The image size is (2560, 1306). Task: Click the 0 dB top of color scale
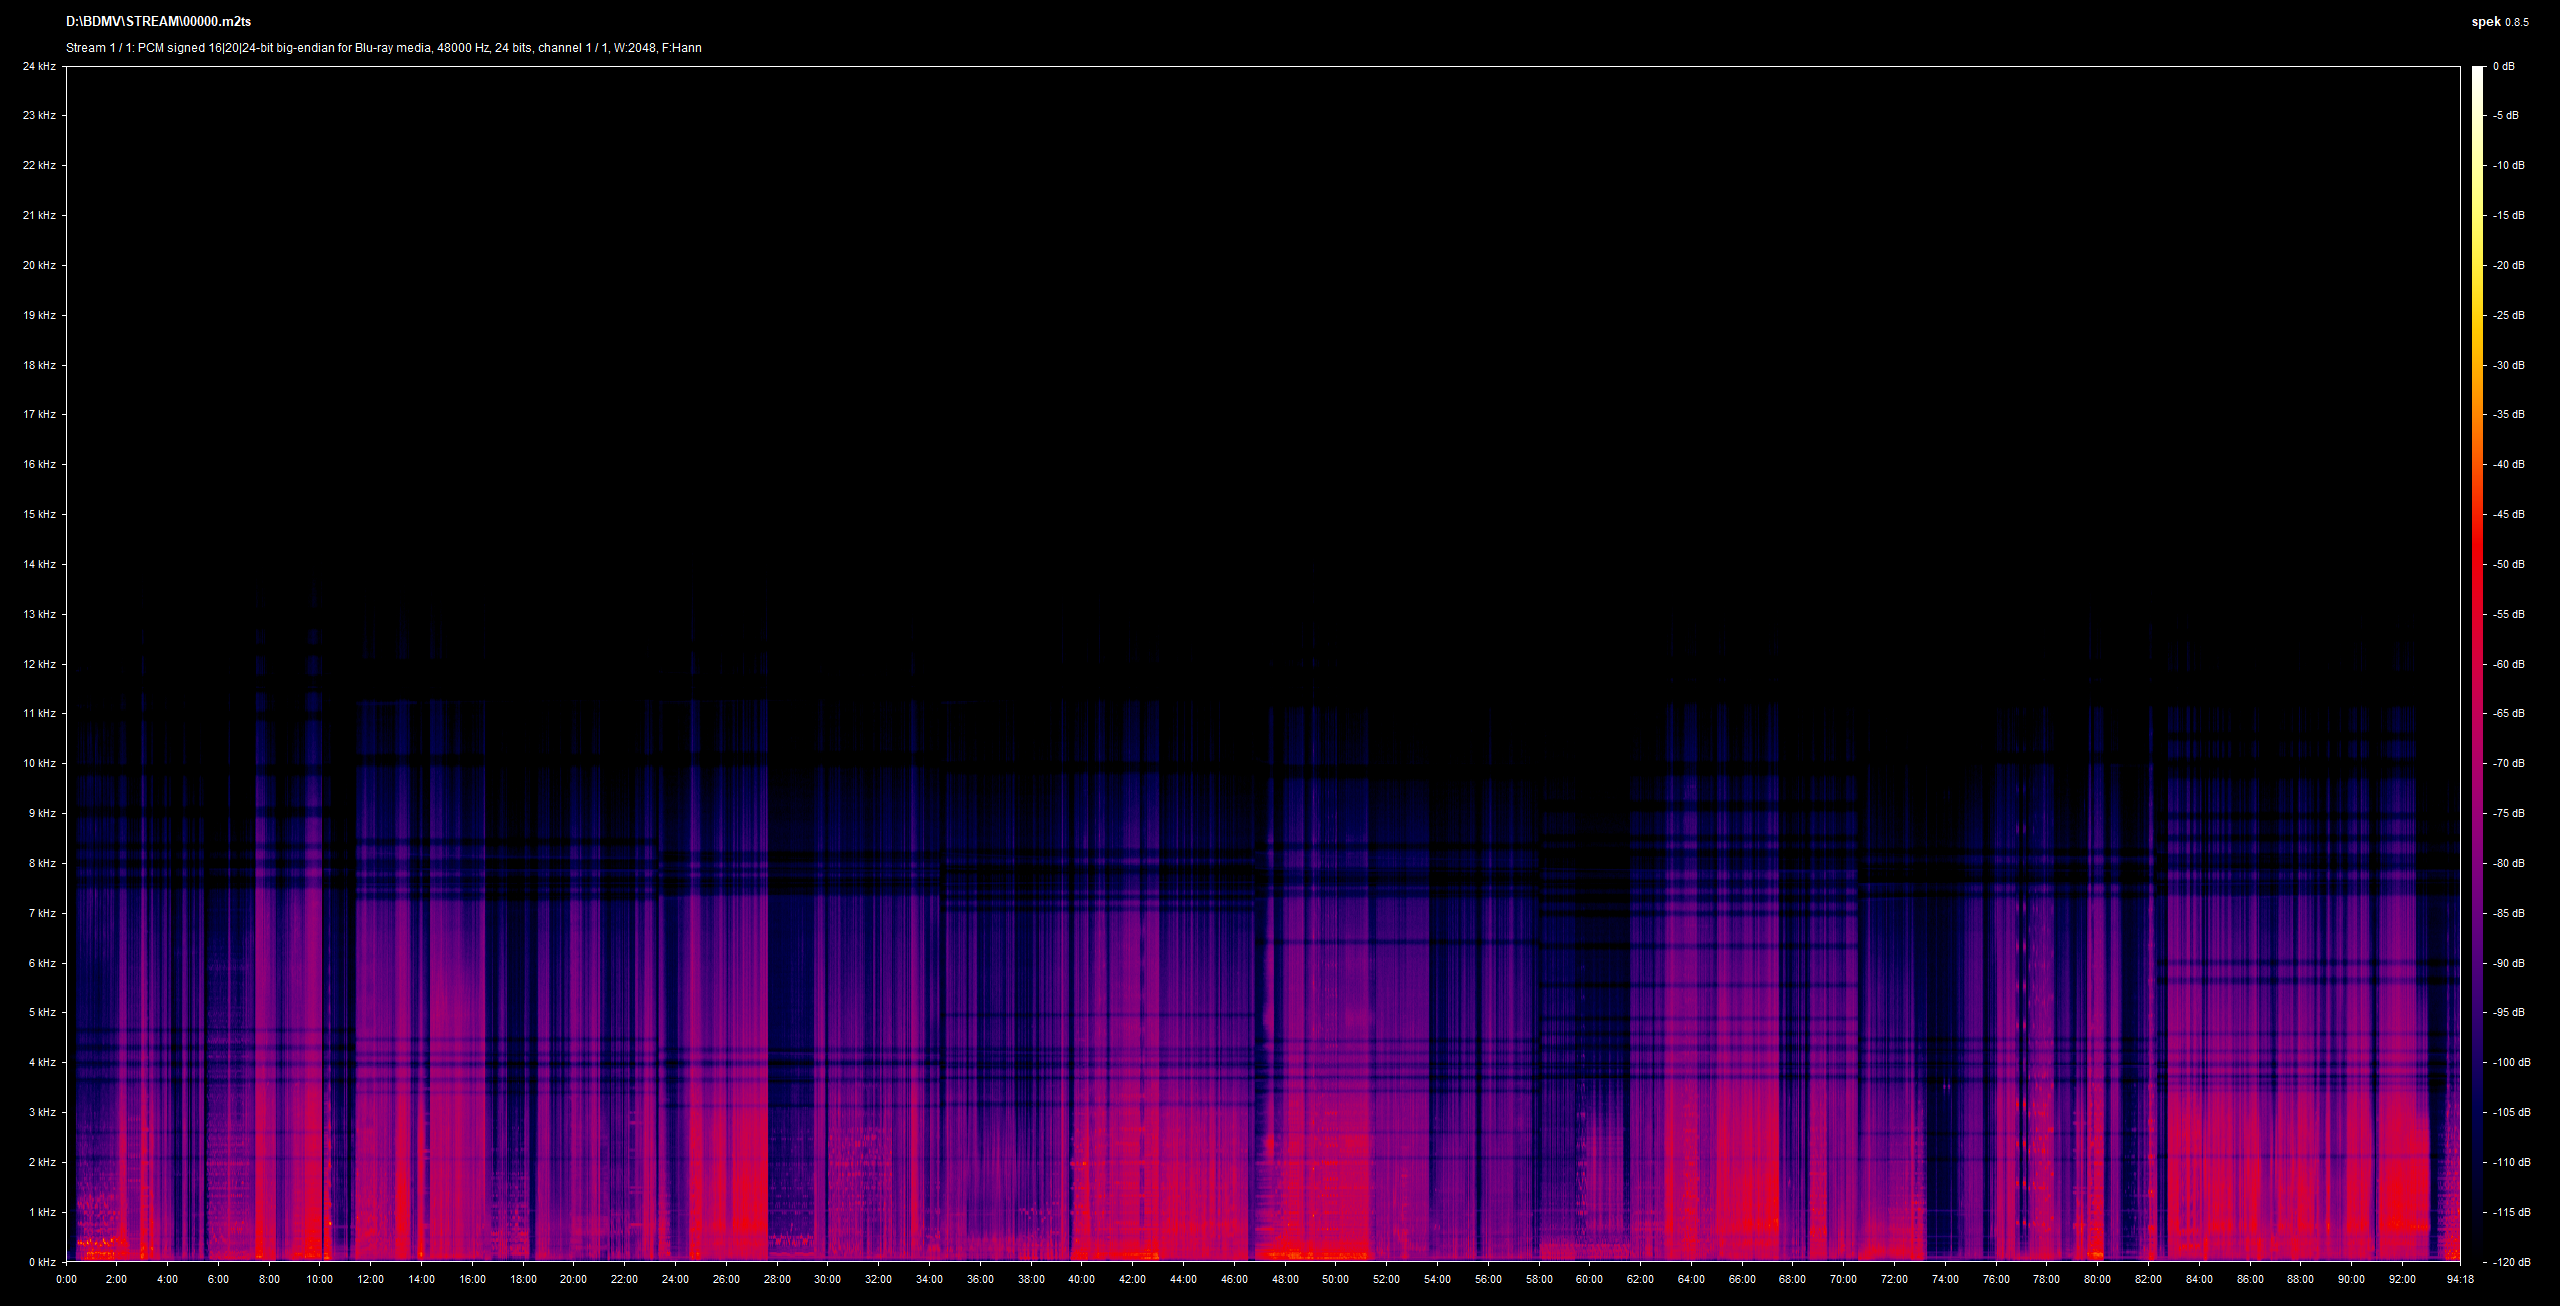click(2503, 66)
